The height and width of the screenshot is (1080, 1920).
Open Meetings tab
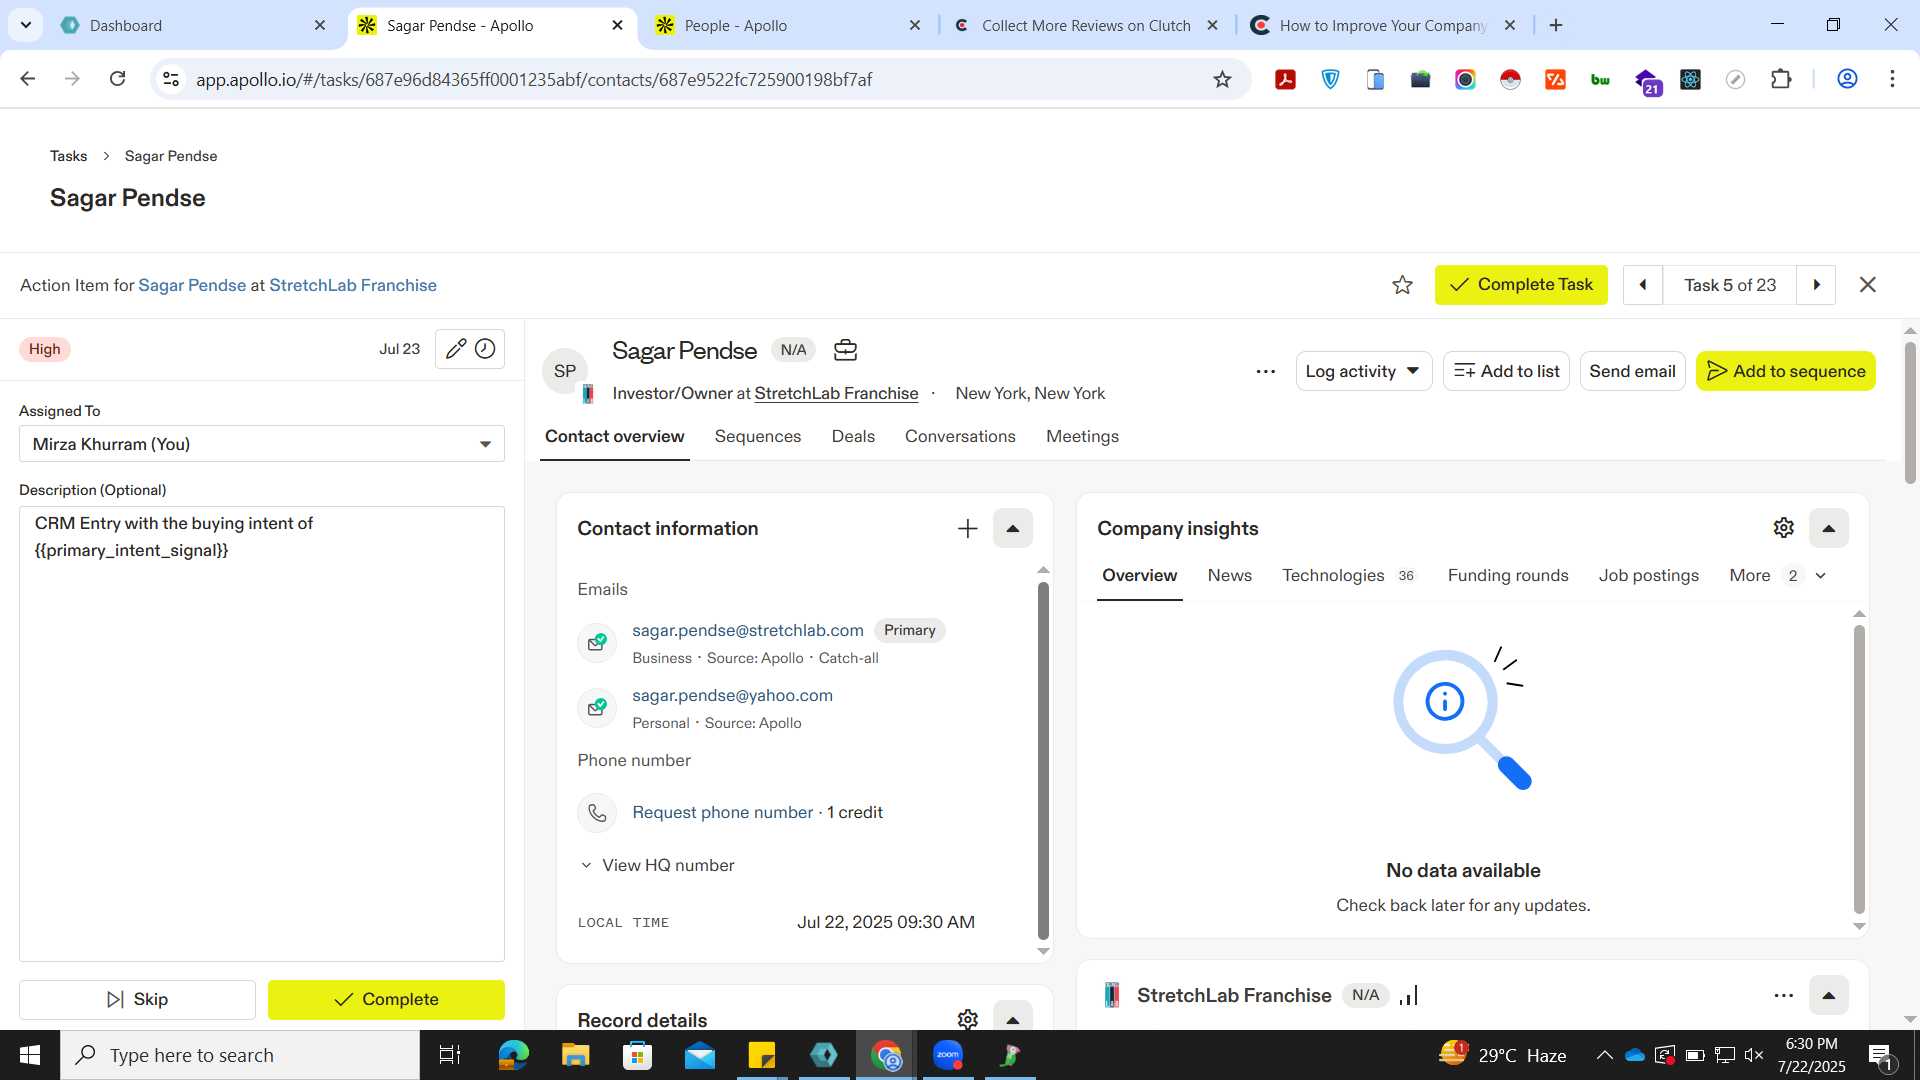1082,436
